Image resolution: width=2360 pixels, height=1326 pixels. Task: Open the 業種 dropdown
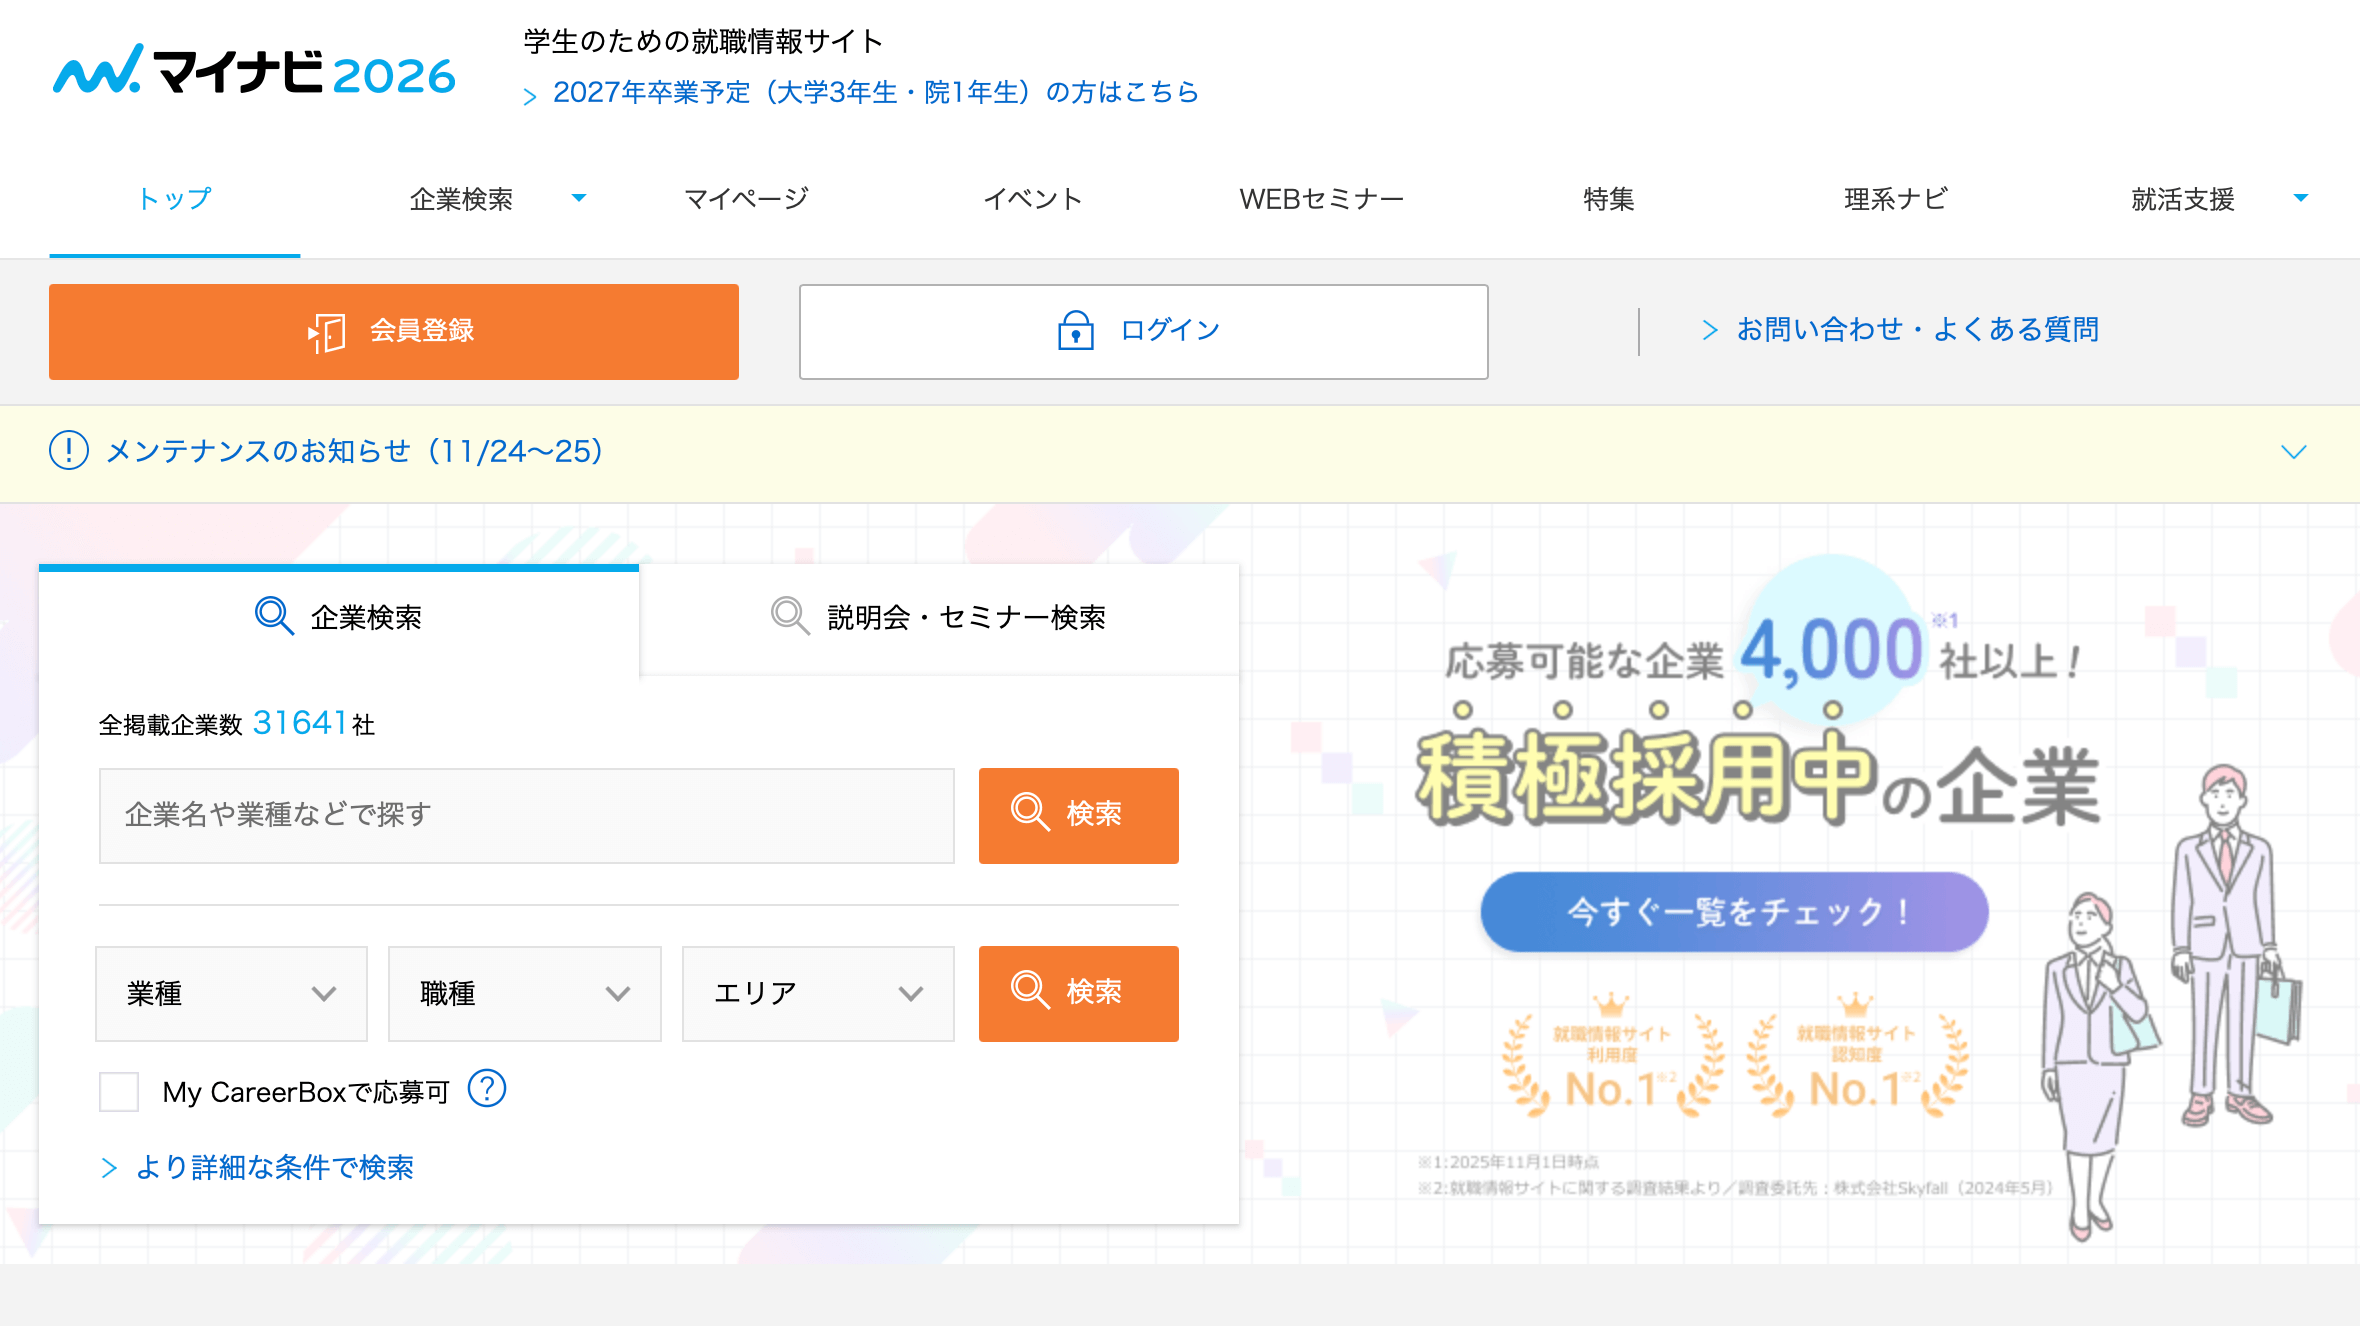click(x=231, y=994)
